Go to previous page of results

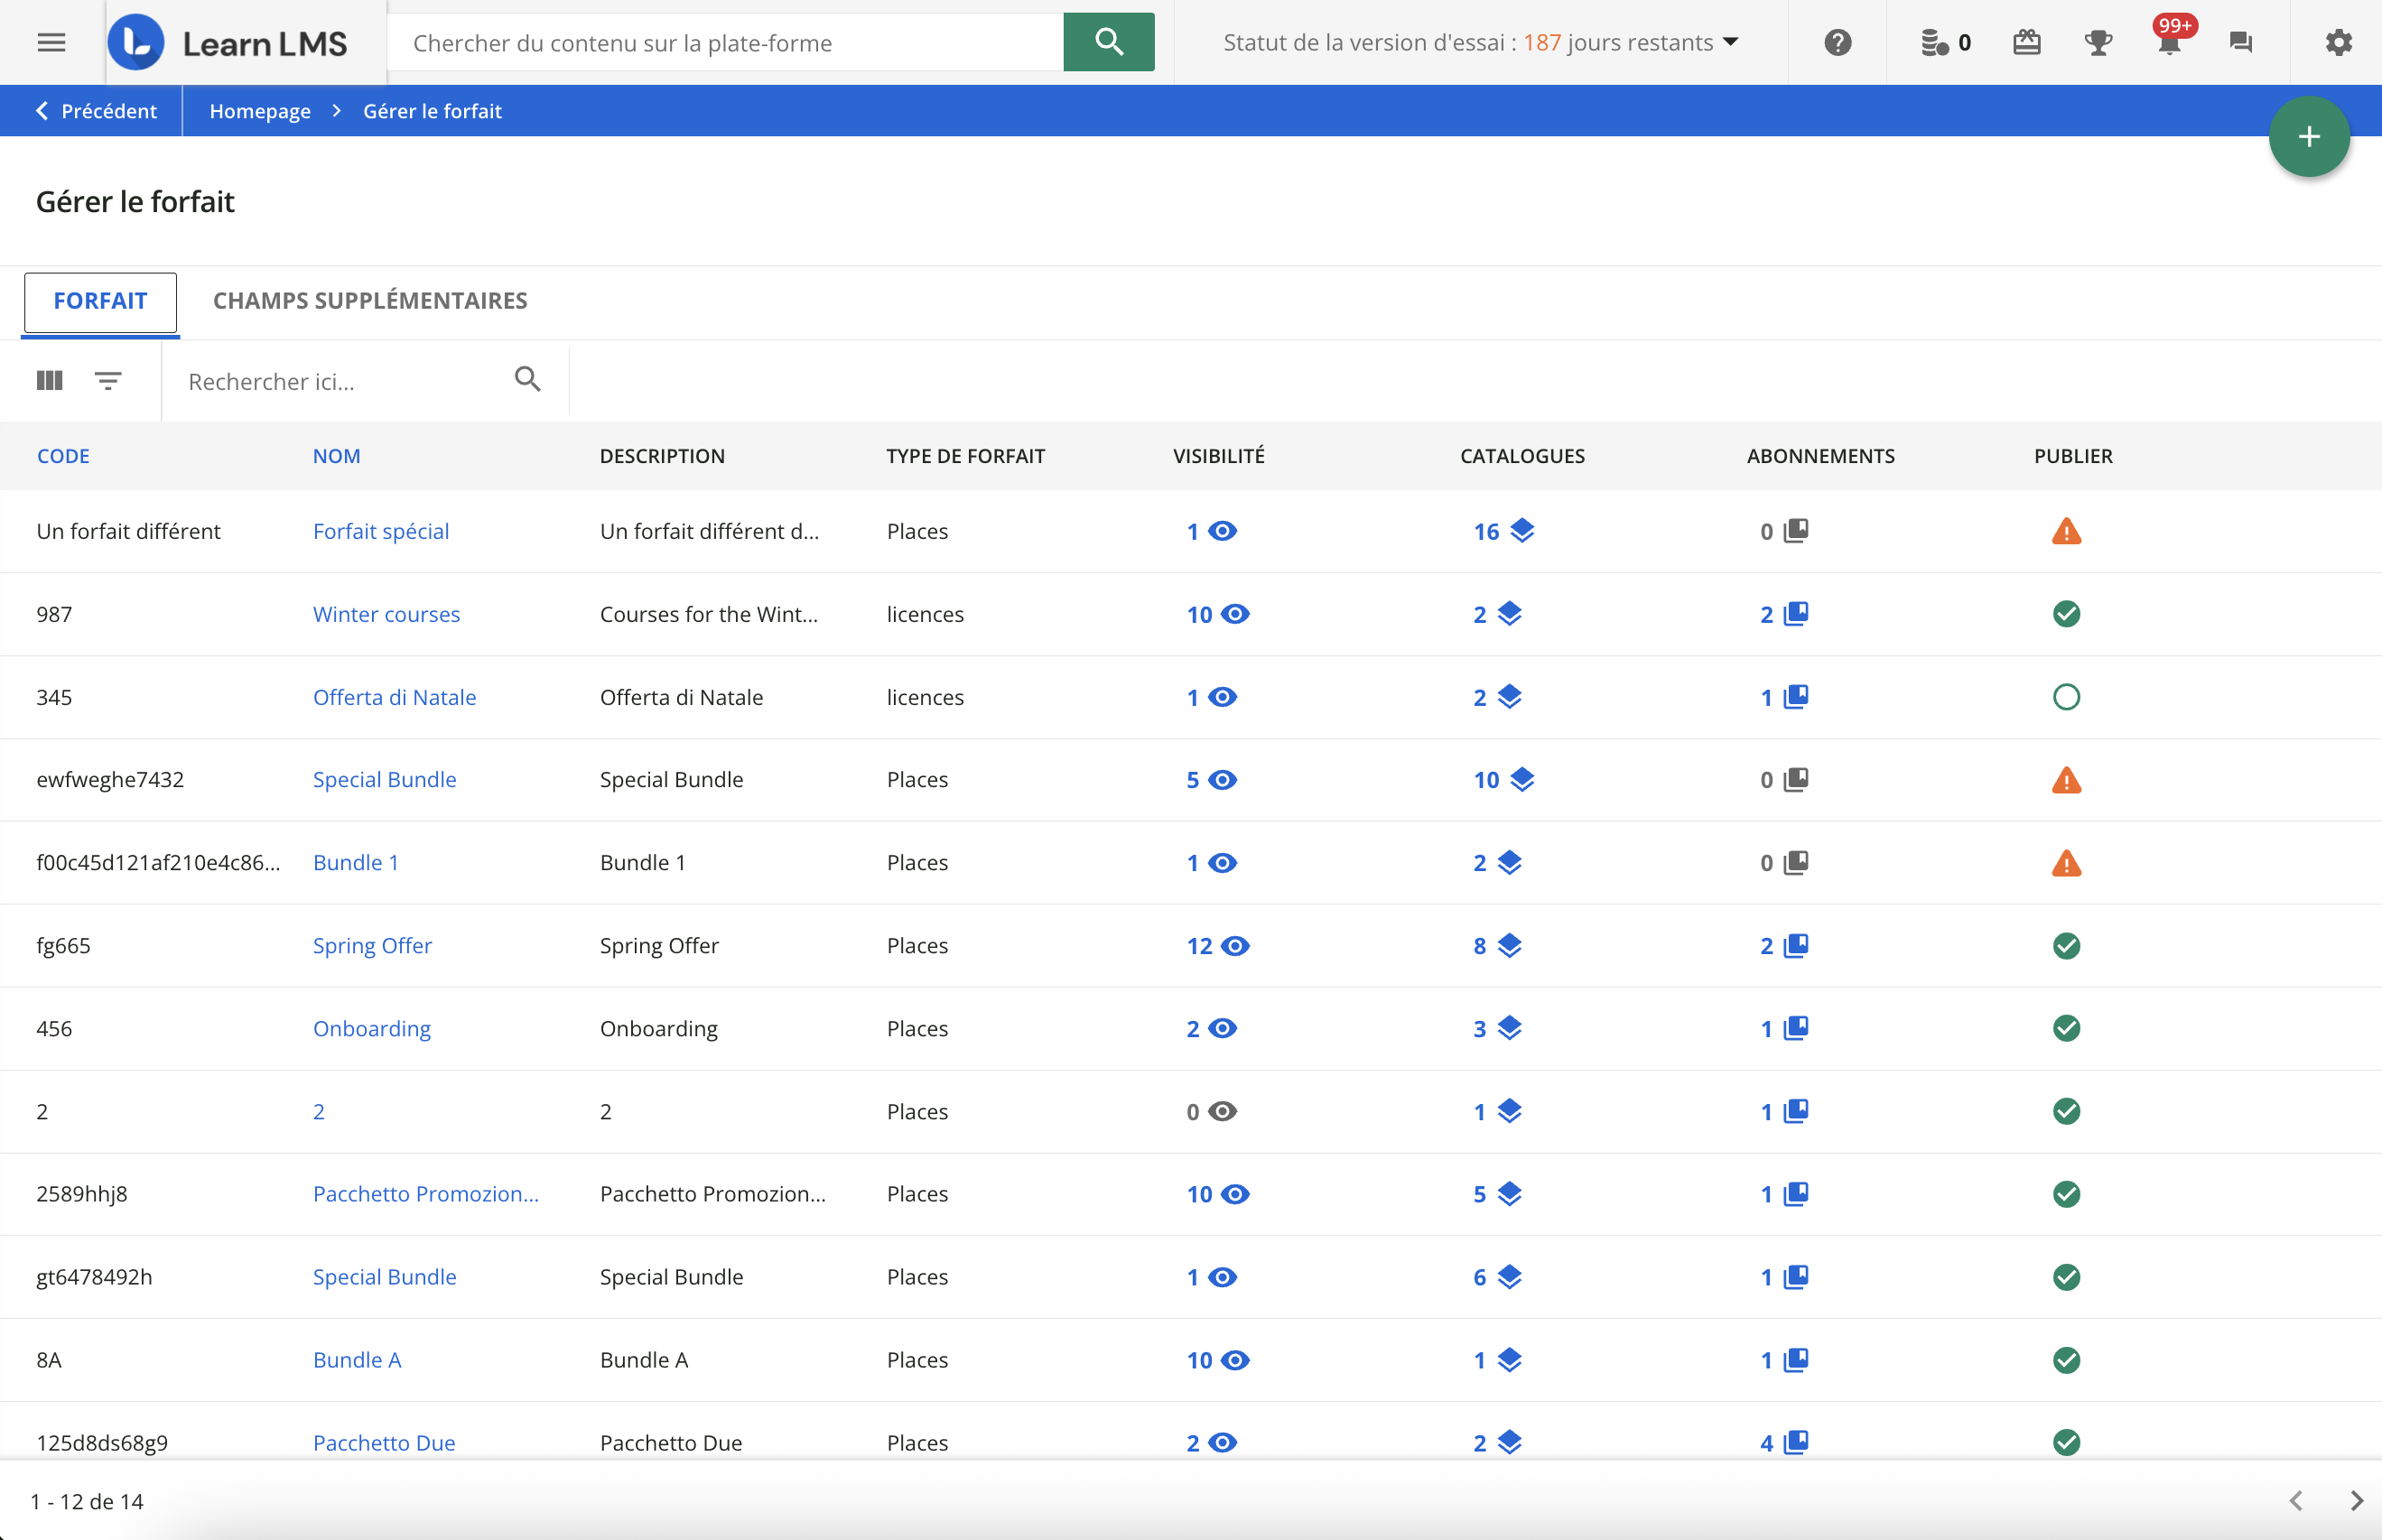[x=2296, y=1500]
